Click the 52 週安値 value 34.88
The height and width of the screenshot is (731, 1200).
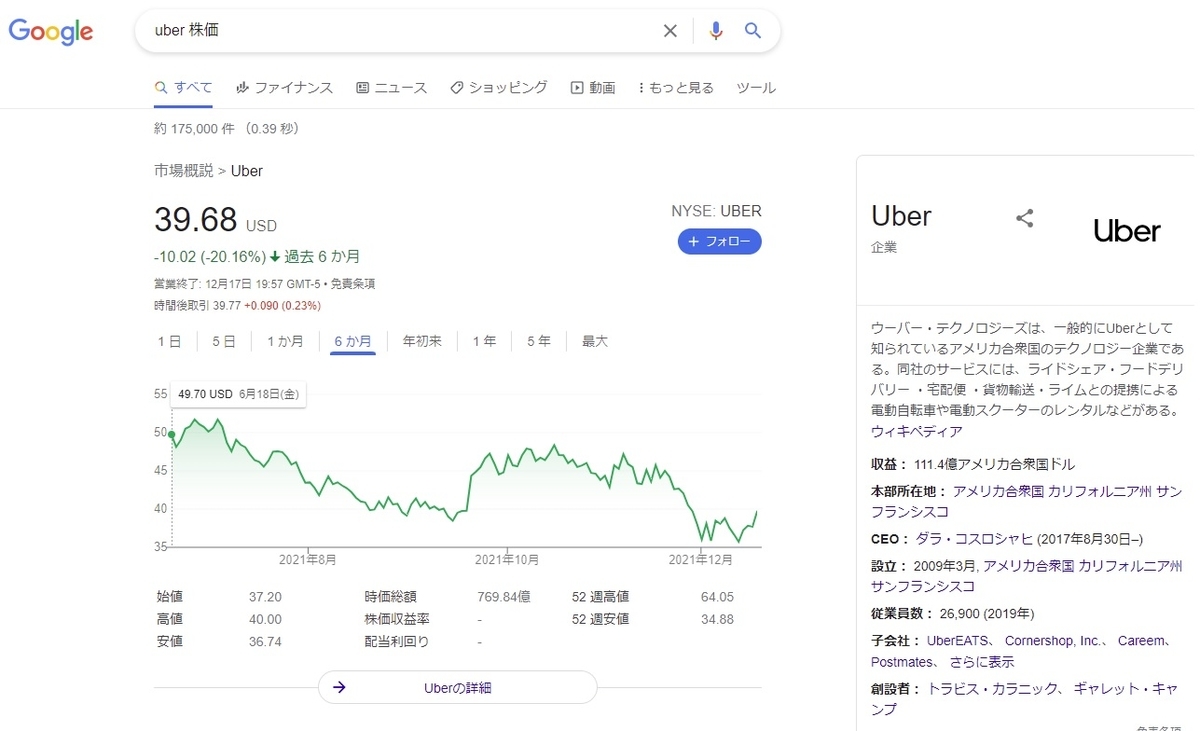click(717, 619)
